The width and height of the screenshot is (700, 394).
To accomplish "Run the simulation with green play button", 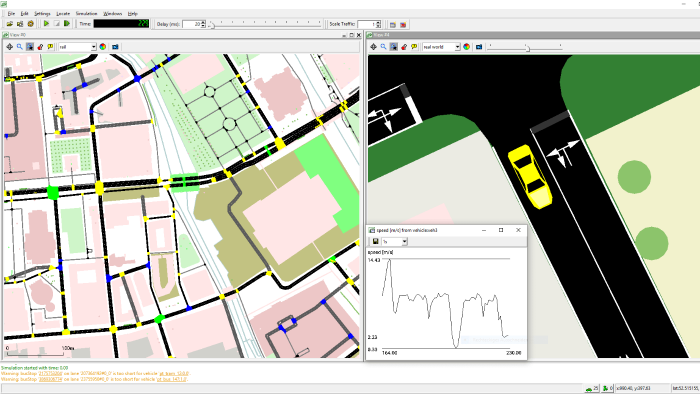I will (x=46, y=24).
